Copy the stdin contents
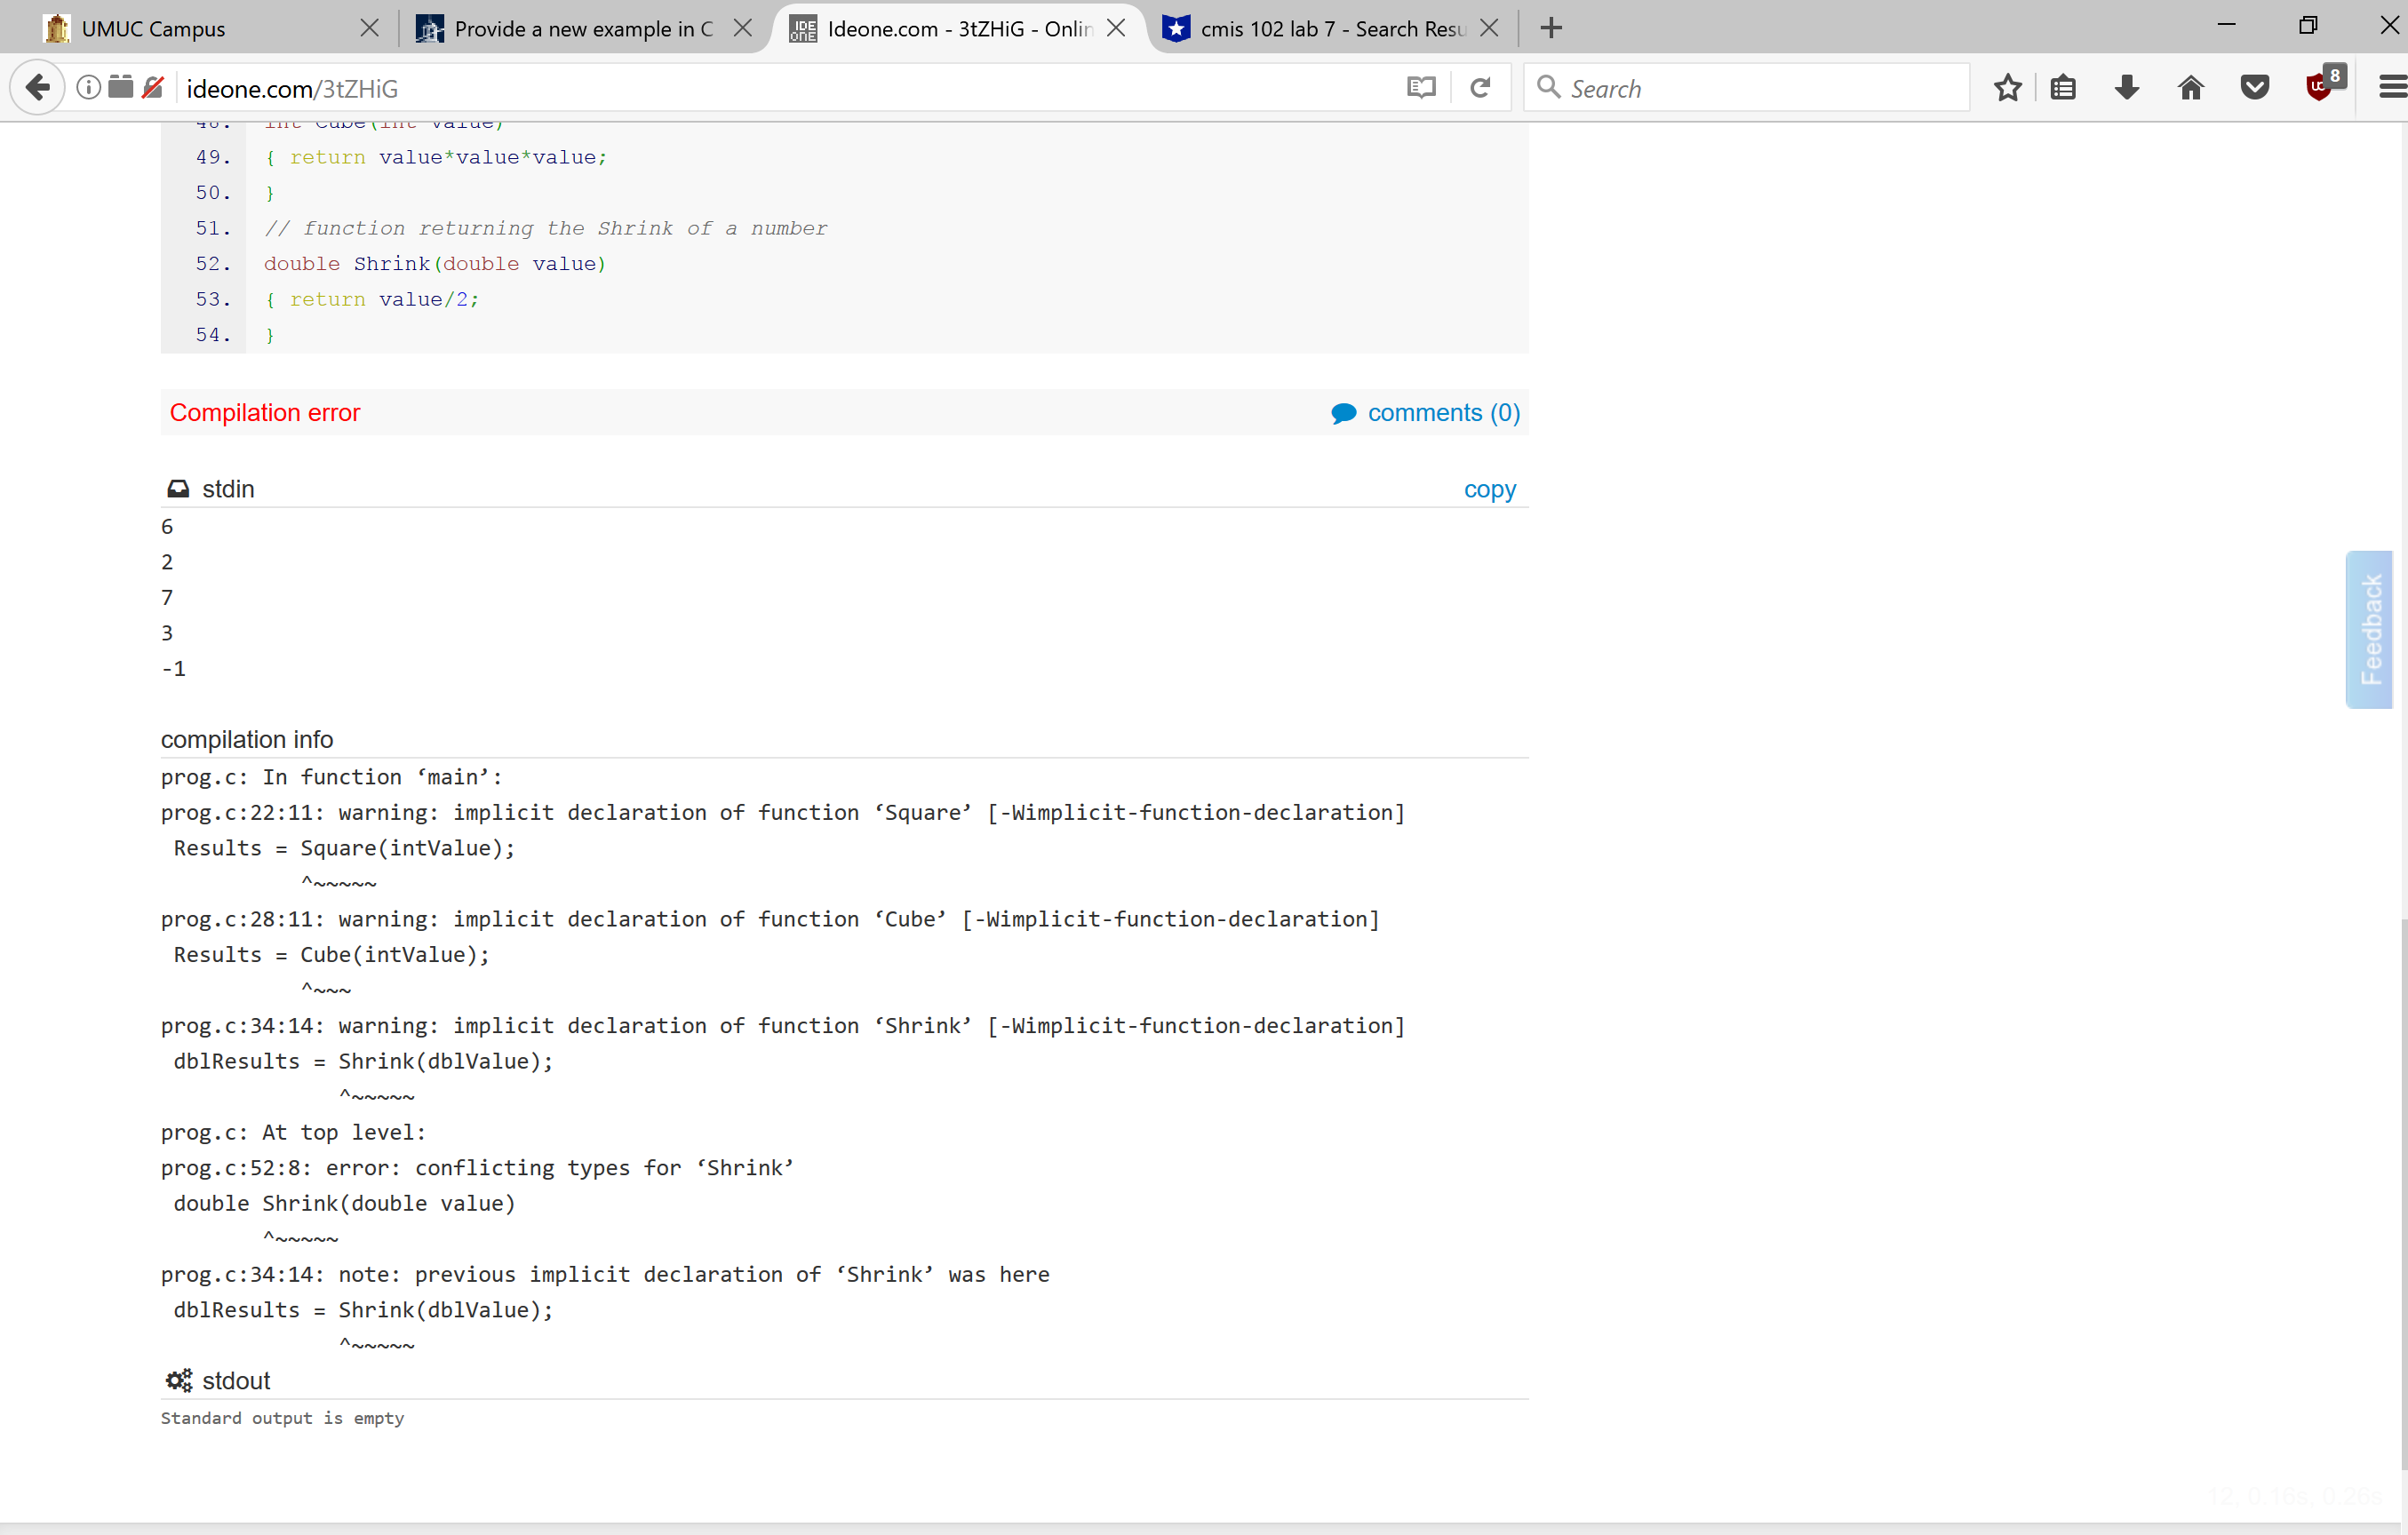Screen dimensions: 2408x1535 [1489, 489]
